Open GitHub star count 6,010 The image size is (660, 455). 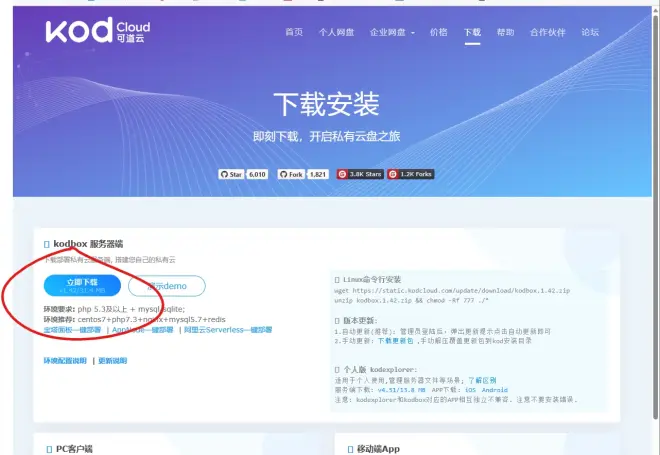click(257, 174)
